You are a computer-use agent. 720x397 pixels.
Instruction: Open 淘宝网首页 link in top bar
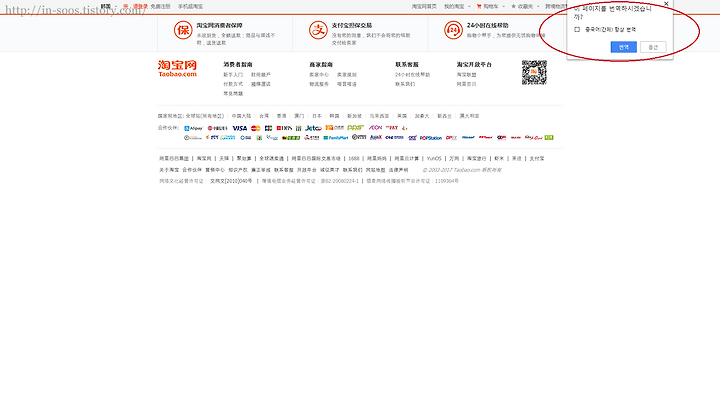coord(424,6)
